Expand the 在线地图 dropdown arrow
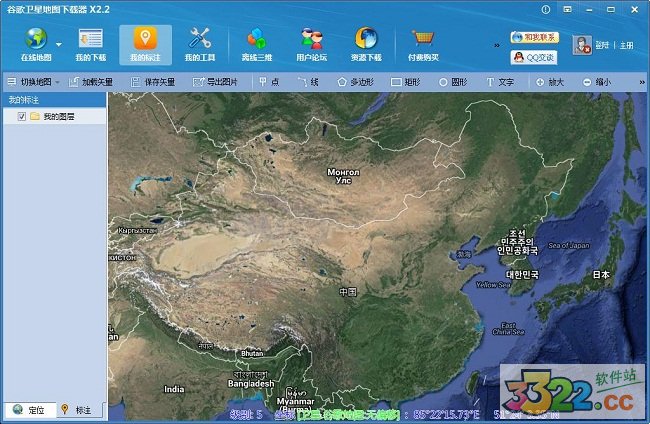 59,44
